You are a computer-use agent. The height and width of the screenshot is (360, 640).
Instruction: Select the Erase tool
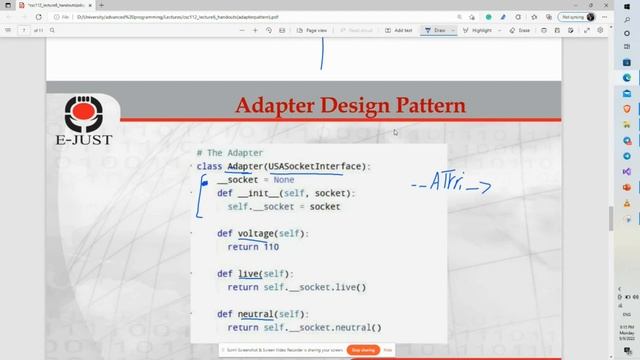(x=520, y=30)
